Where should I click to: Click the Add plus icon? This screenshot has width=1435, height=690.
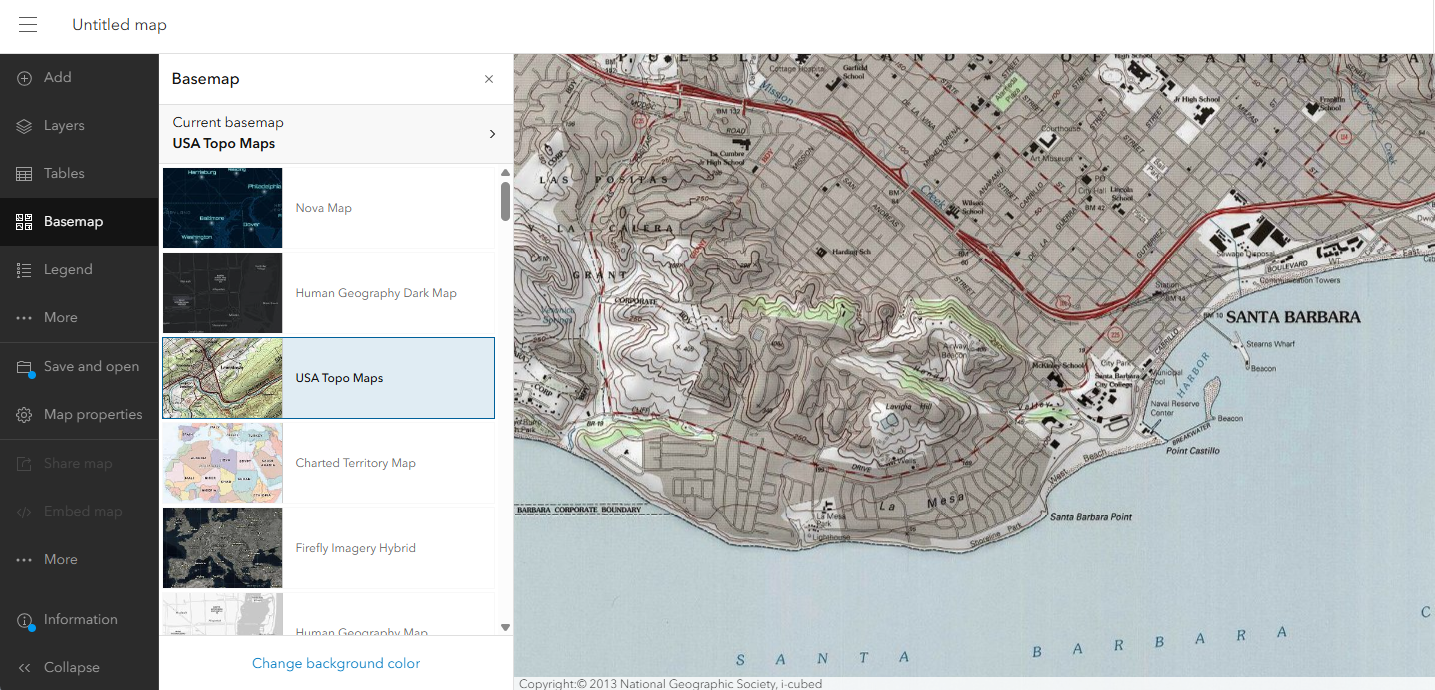coord(25,78)
